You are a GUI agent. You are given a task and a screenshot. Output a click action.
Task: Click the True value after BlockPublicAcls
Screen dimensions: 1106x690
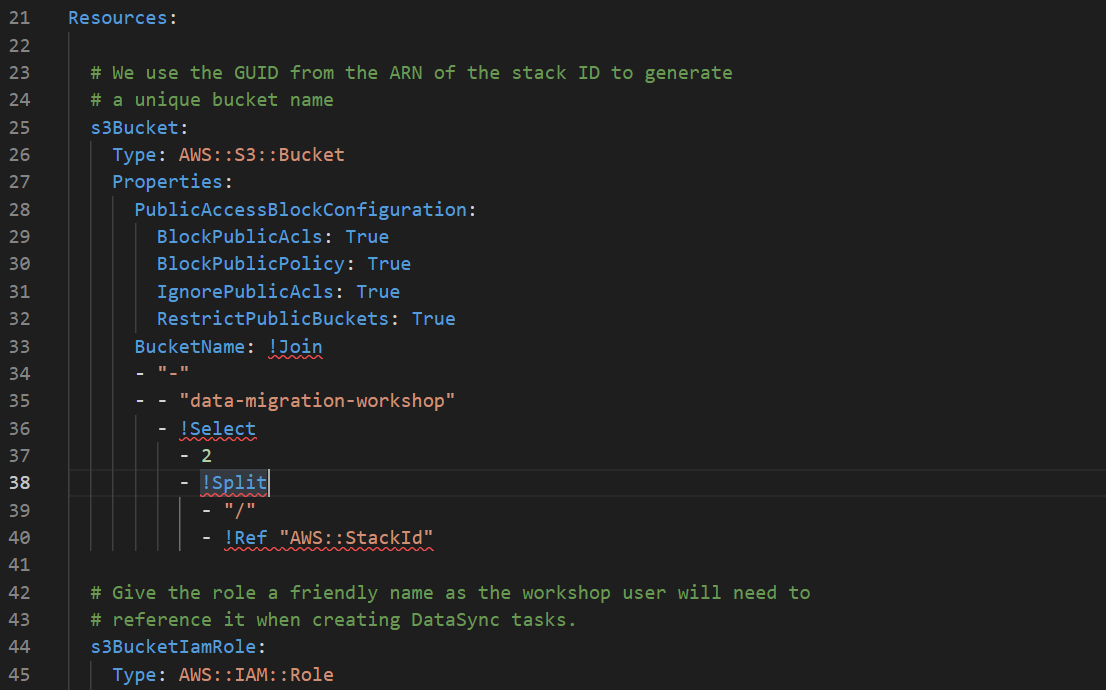pos(367,236)
